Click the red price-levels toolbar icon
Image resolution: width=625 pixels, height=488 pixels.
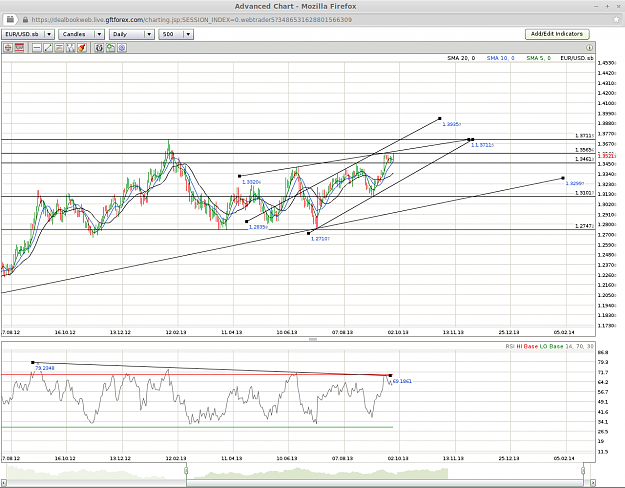(x=19, y=48)
